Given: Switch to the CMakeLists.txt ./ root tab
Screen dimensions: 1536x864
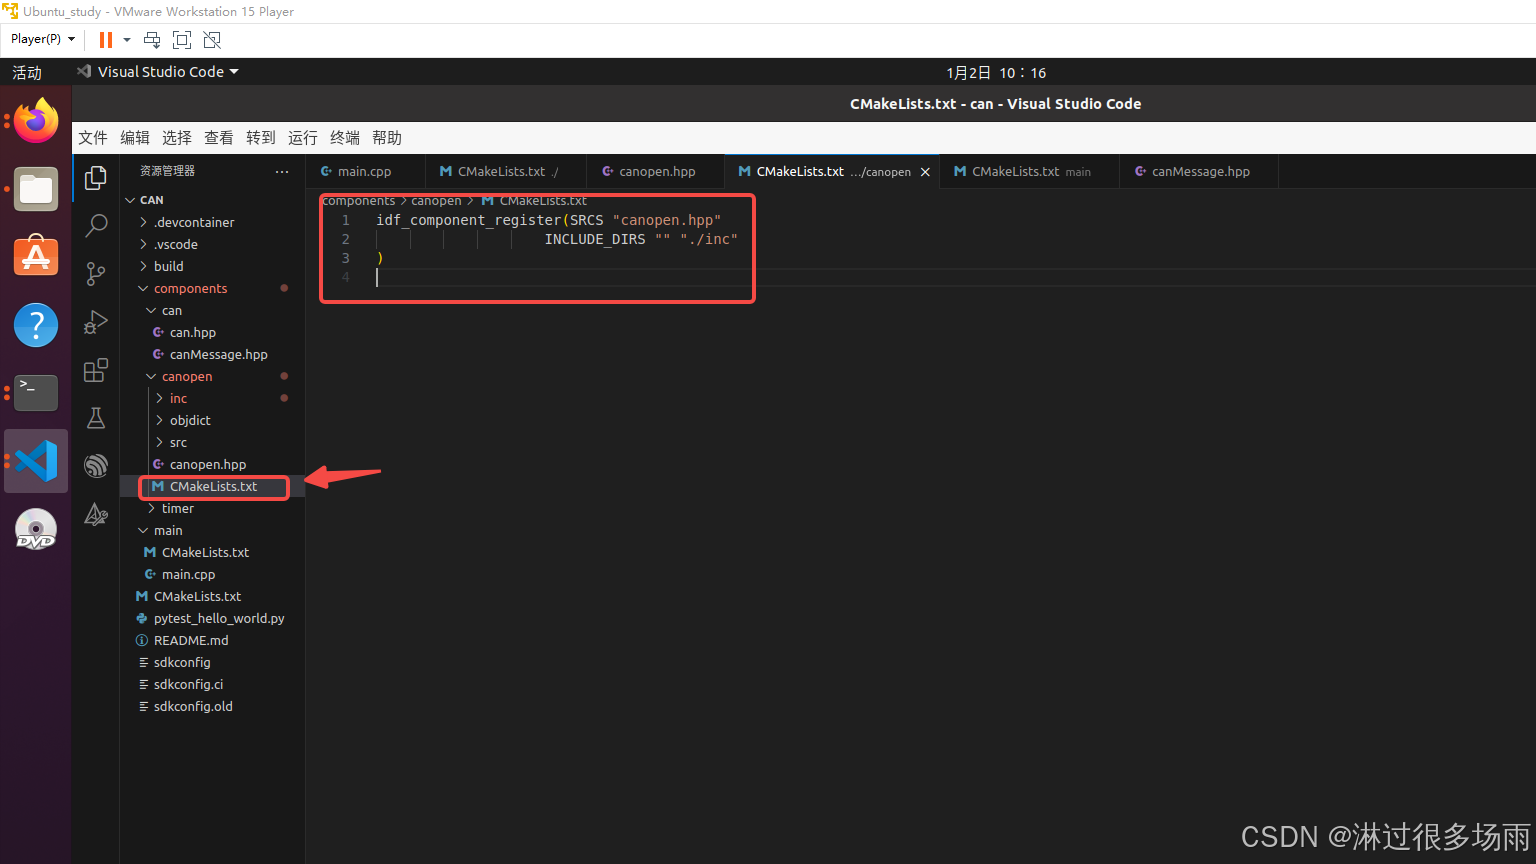Looking at the screenshot, I should tap(506, 172).
